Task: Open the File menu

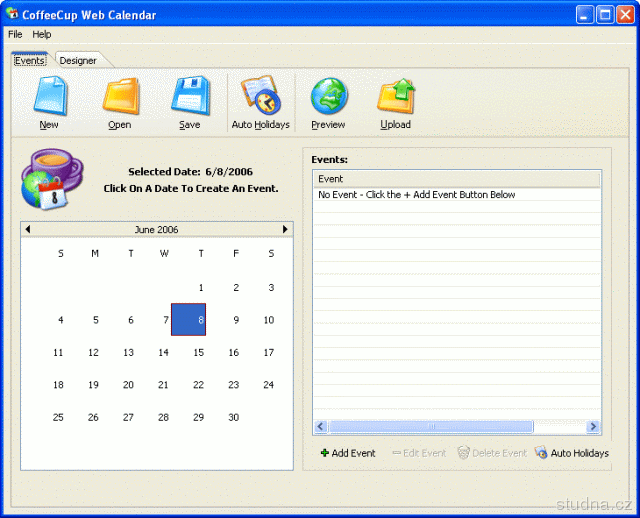Action: (15, 34)
